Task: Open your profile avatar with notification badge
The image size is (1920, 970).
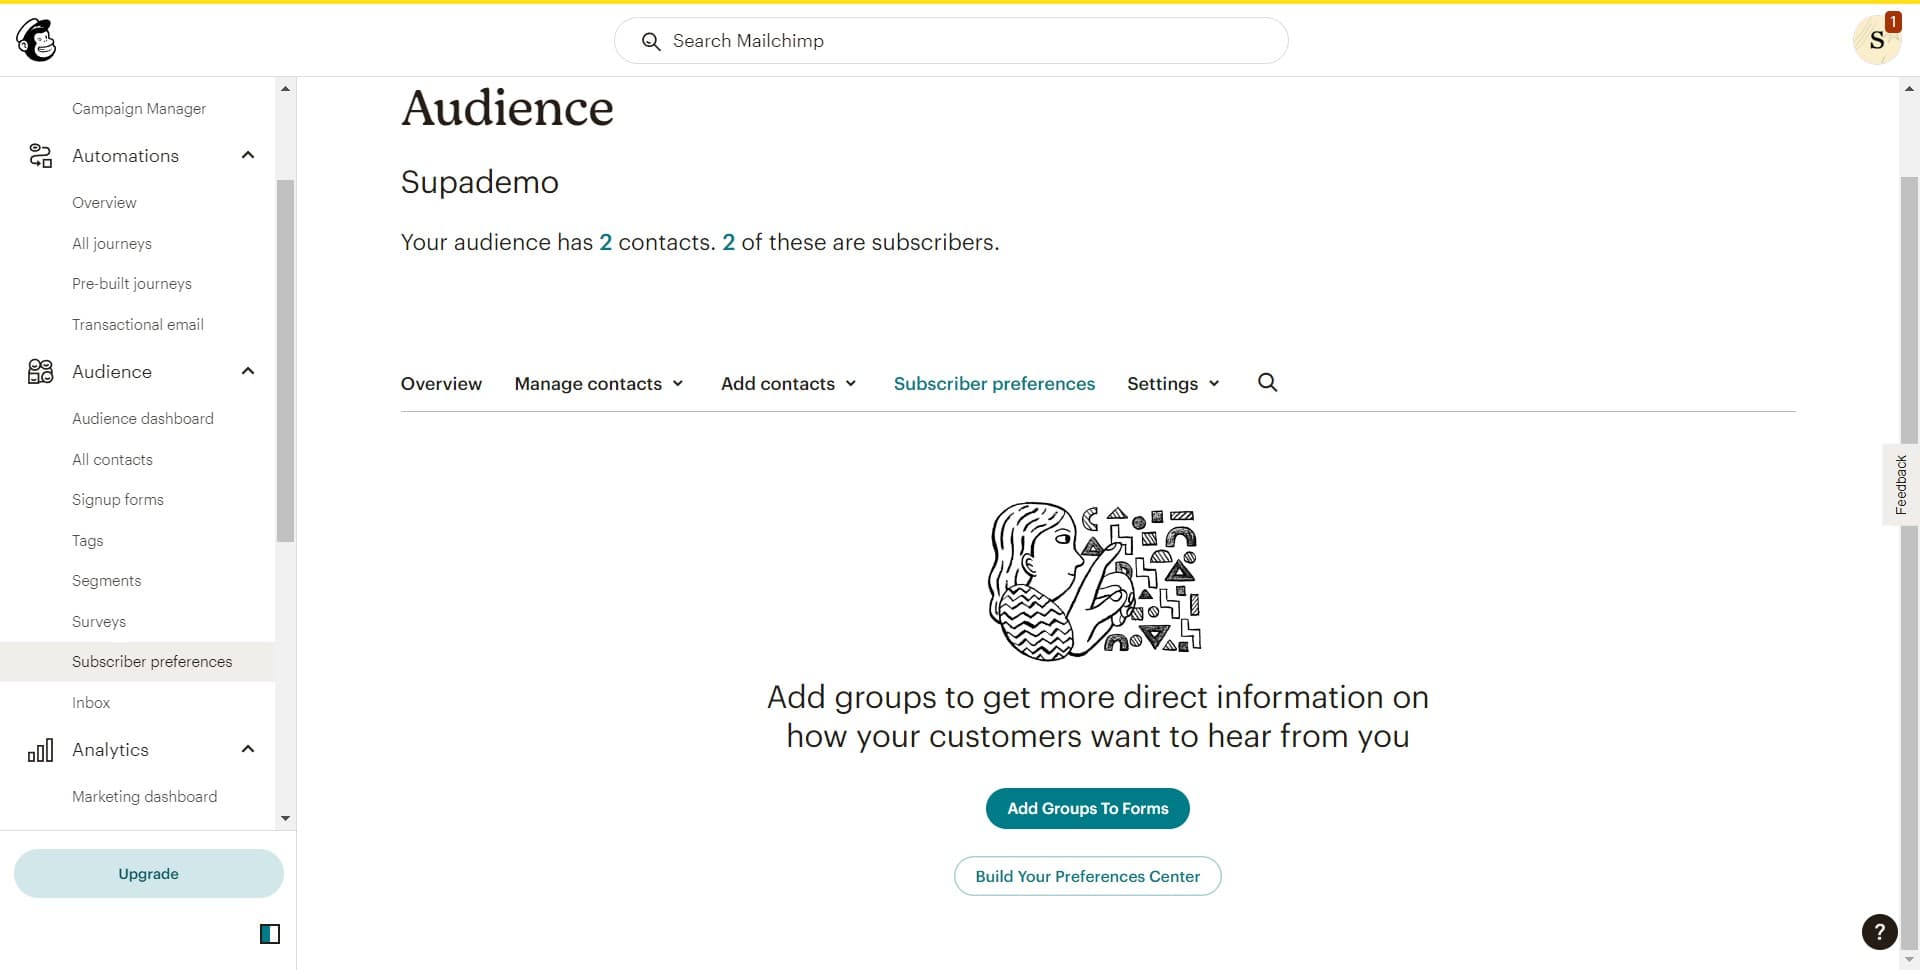Action: 1876,40
